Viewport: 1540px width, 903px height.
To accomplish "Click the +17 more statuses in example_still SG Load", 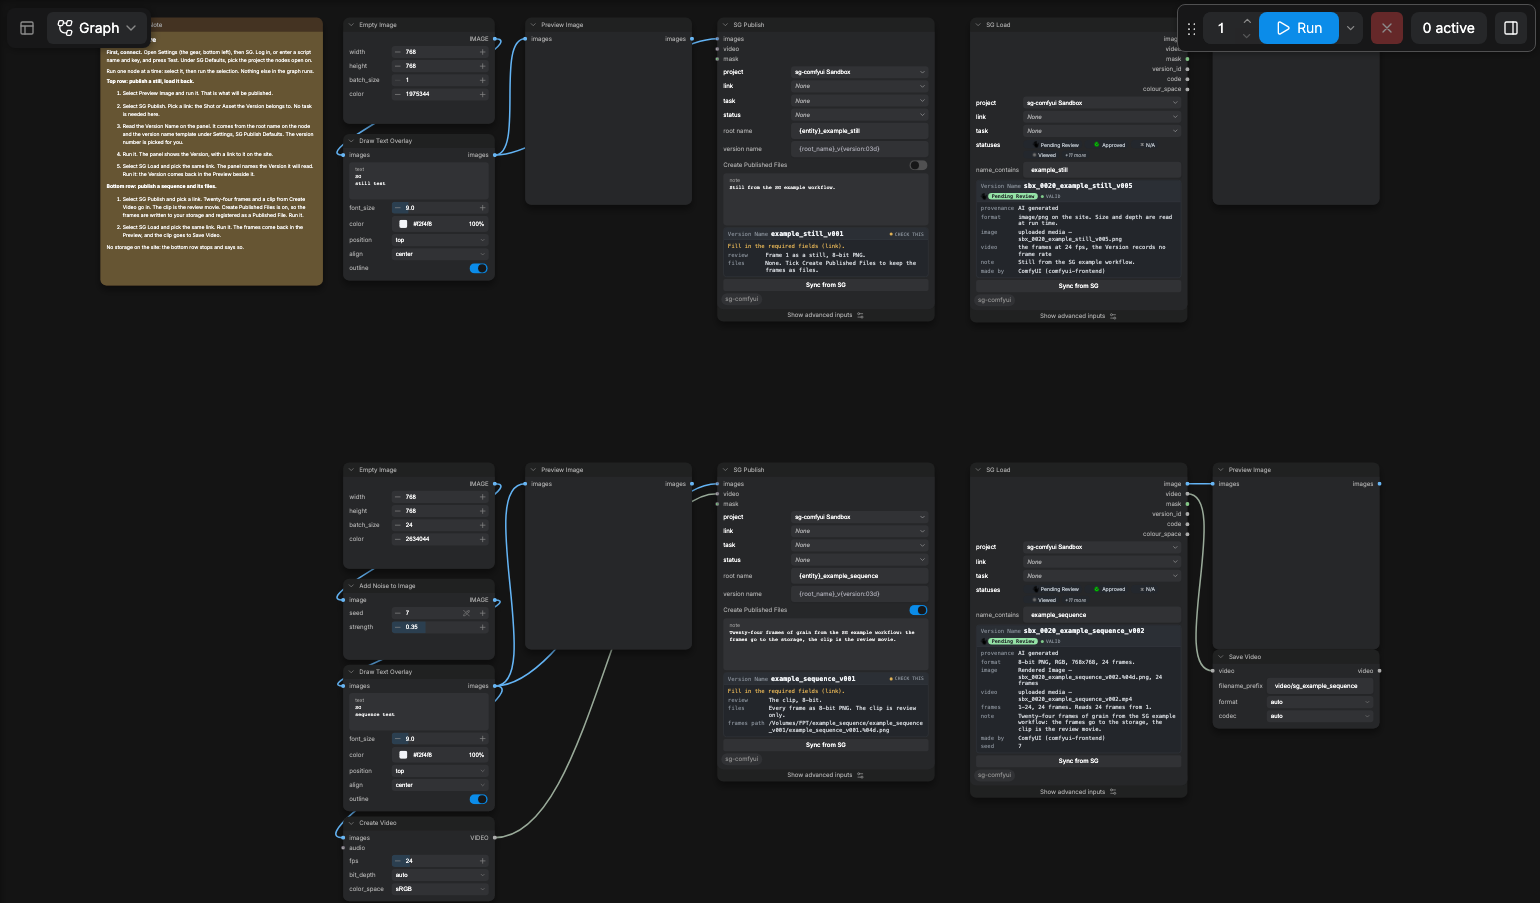I will [1076, 155].
